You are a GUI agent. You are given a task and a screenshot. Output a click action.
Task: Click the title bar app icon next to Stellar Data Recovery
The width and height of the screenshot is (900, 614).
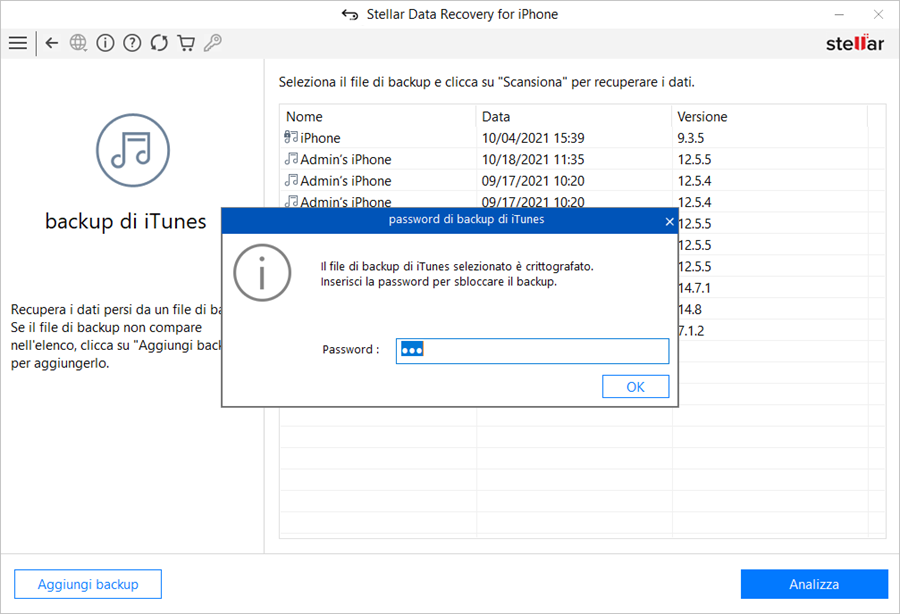[350, 14]
